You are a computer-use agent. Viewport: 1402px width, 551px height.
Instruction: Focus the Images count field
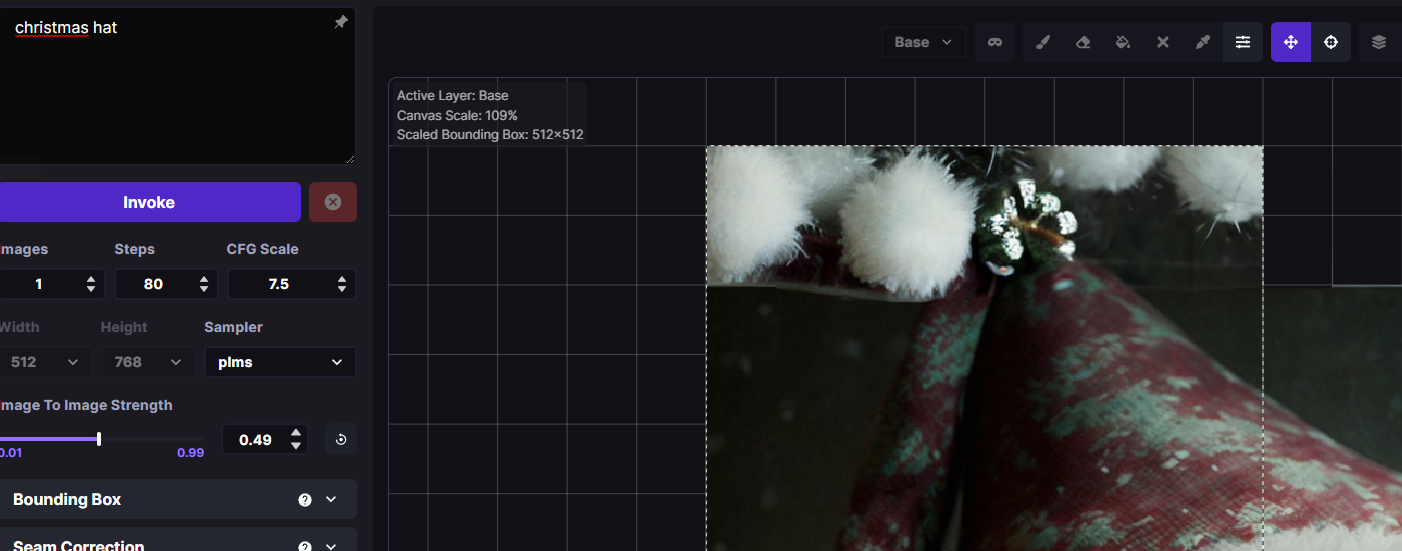point(40,284)
